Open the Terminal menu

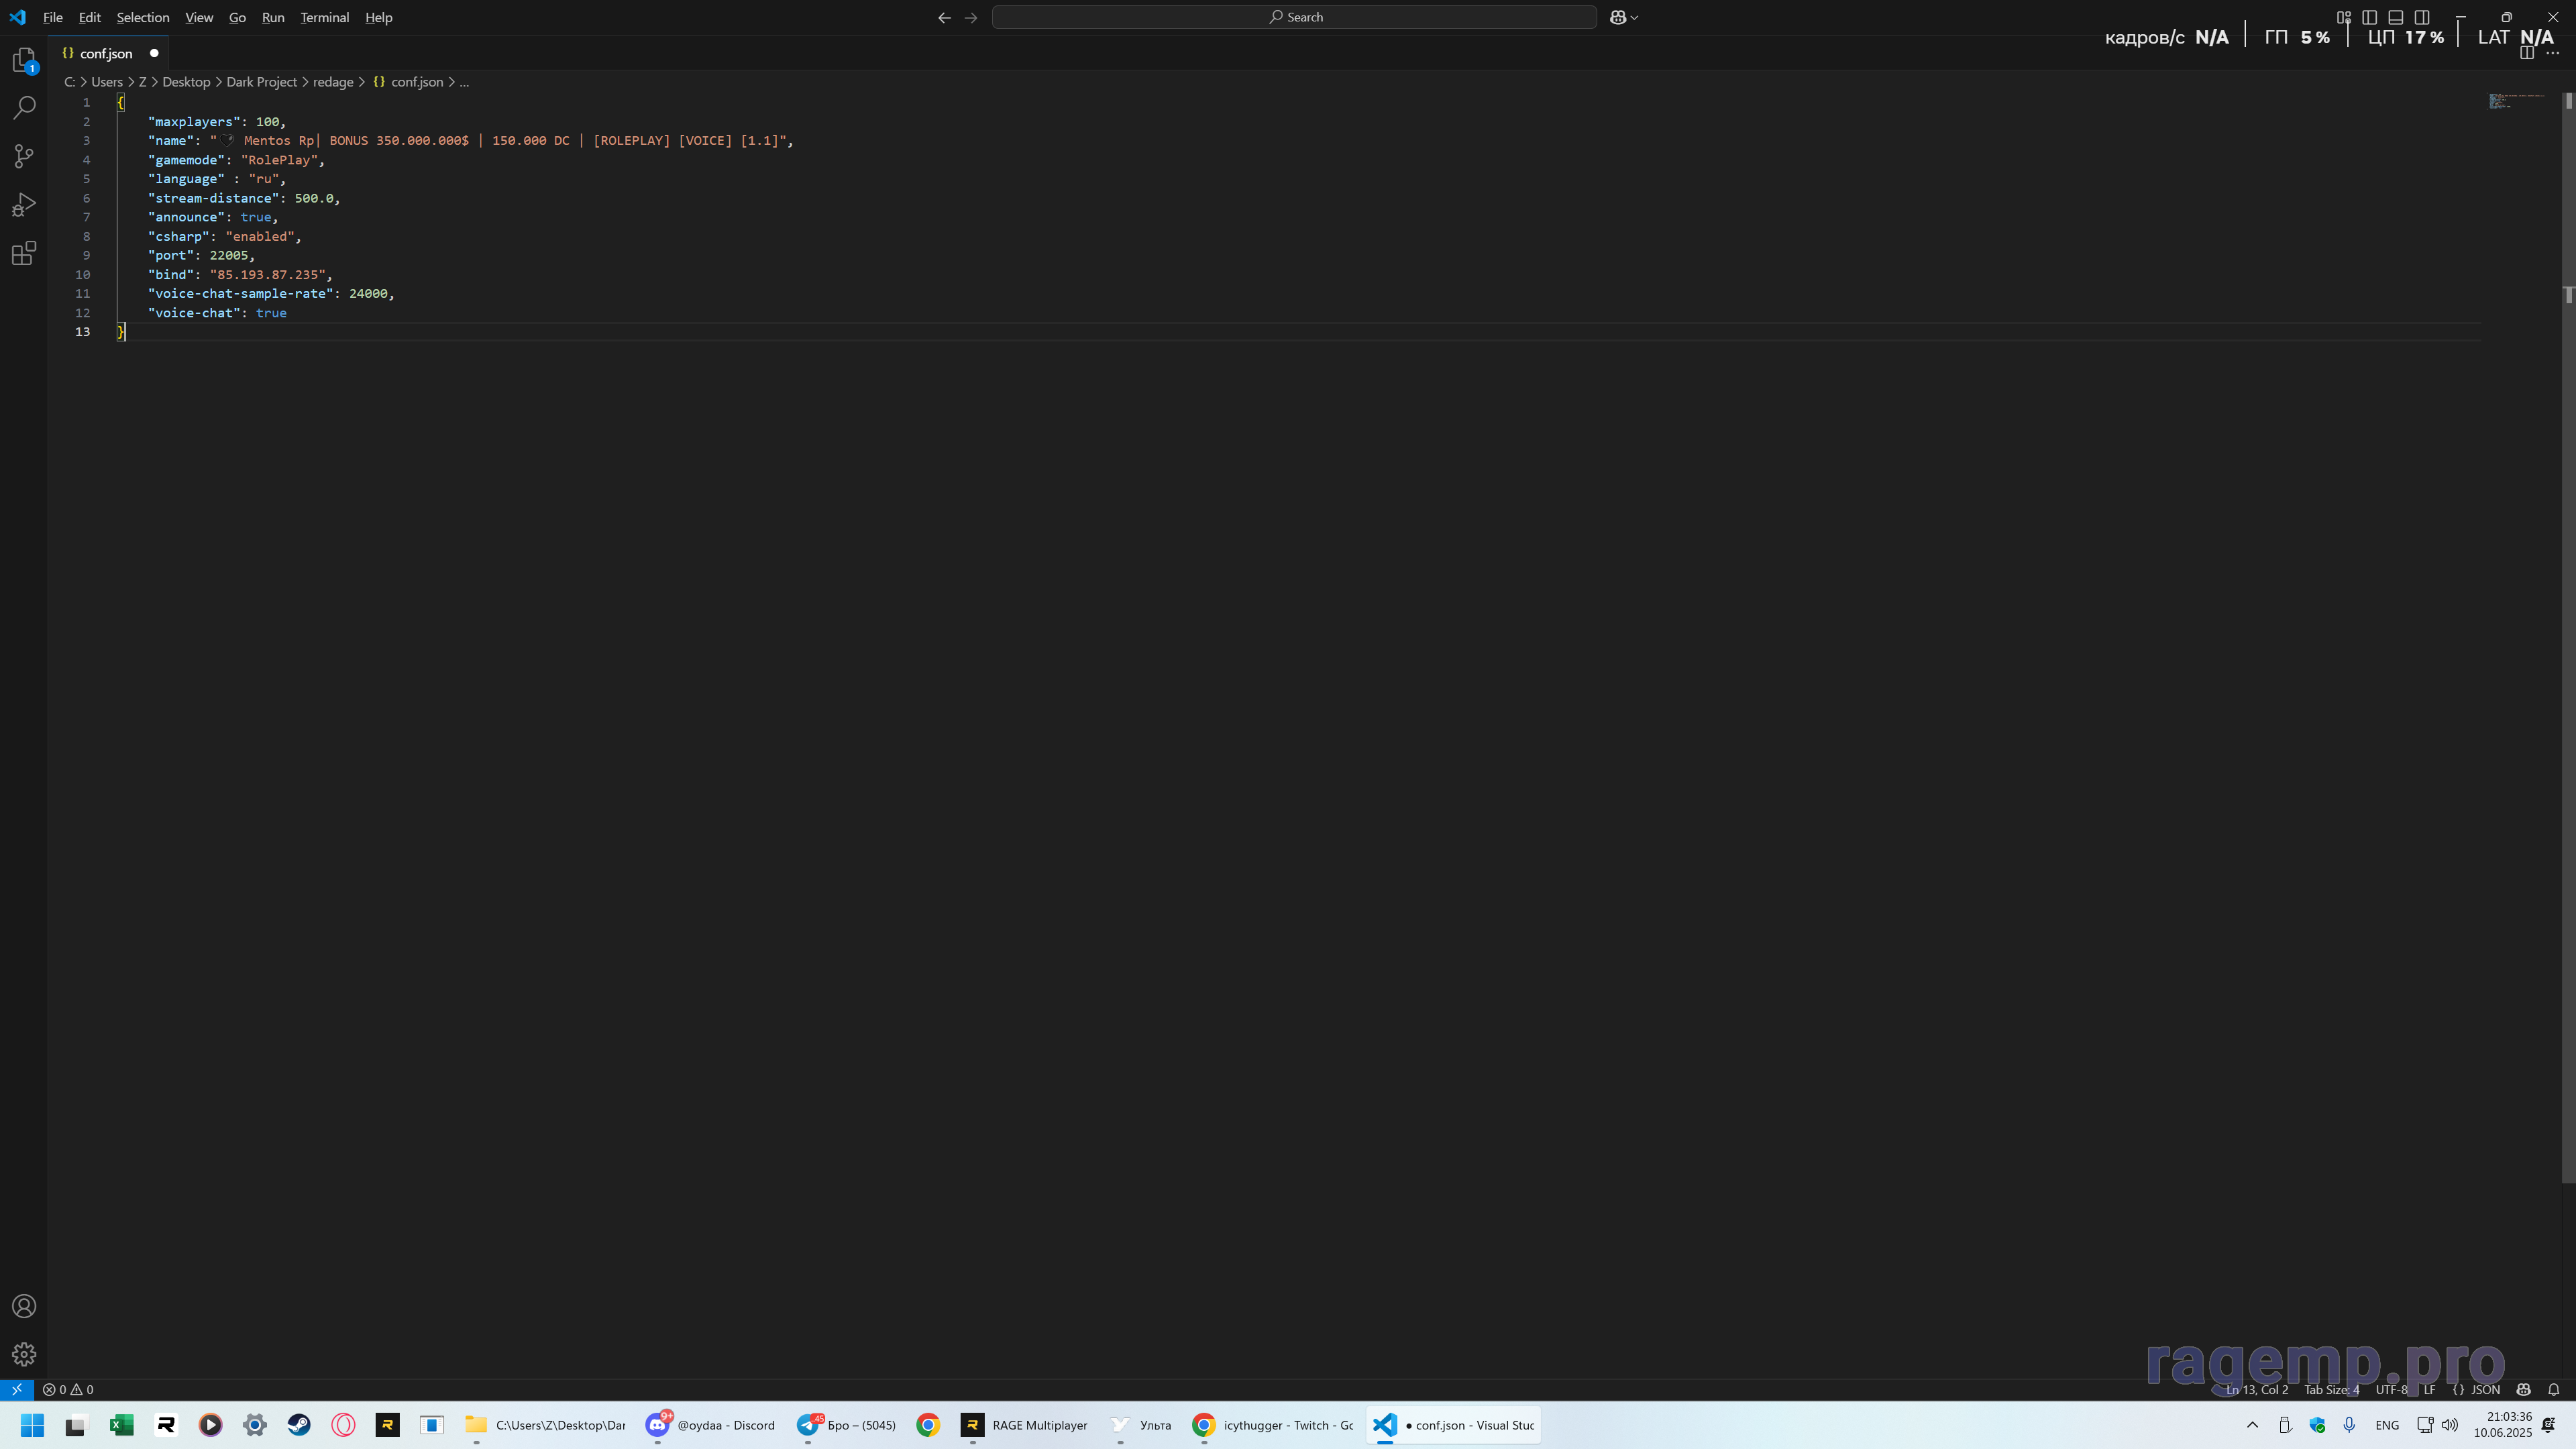(324, 17)
